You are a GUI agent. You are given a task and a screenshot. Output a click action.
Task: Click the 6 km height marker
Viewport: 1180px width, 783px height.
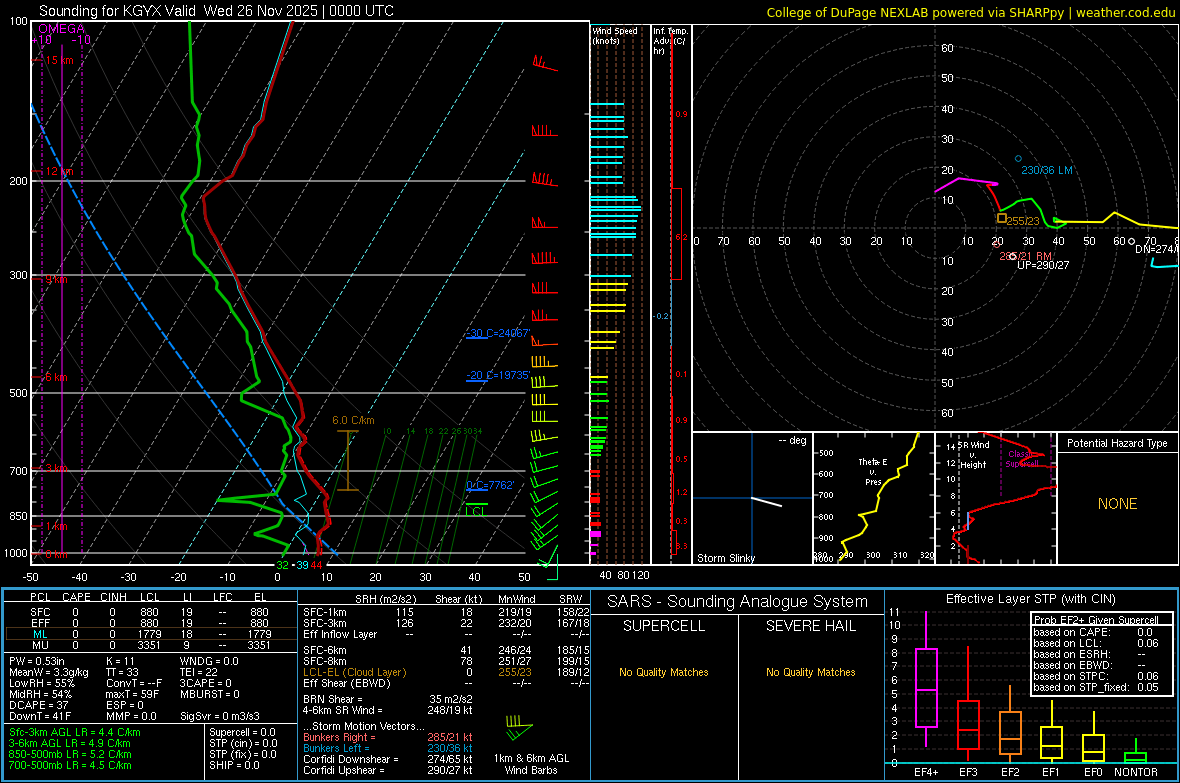tap(56, 377)
